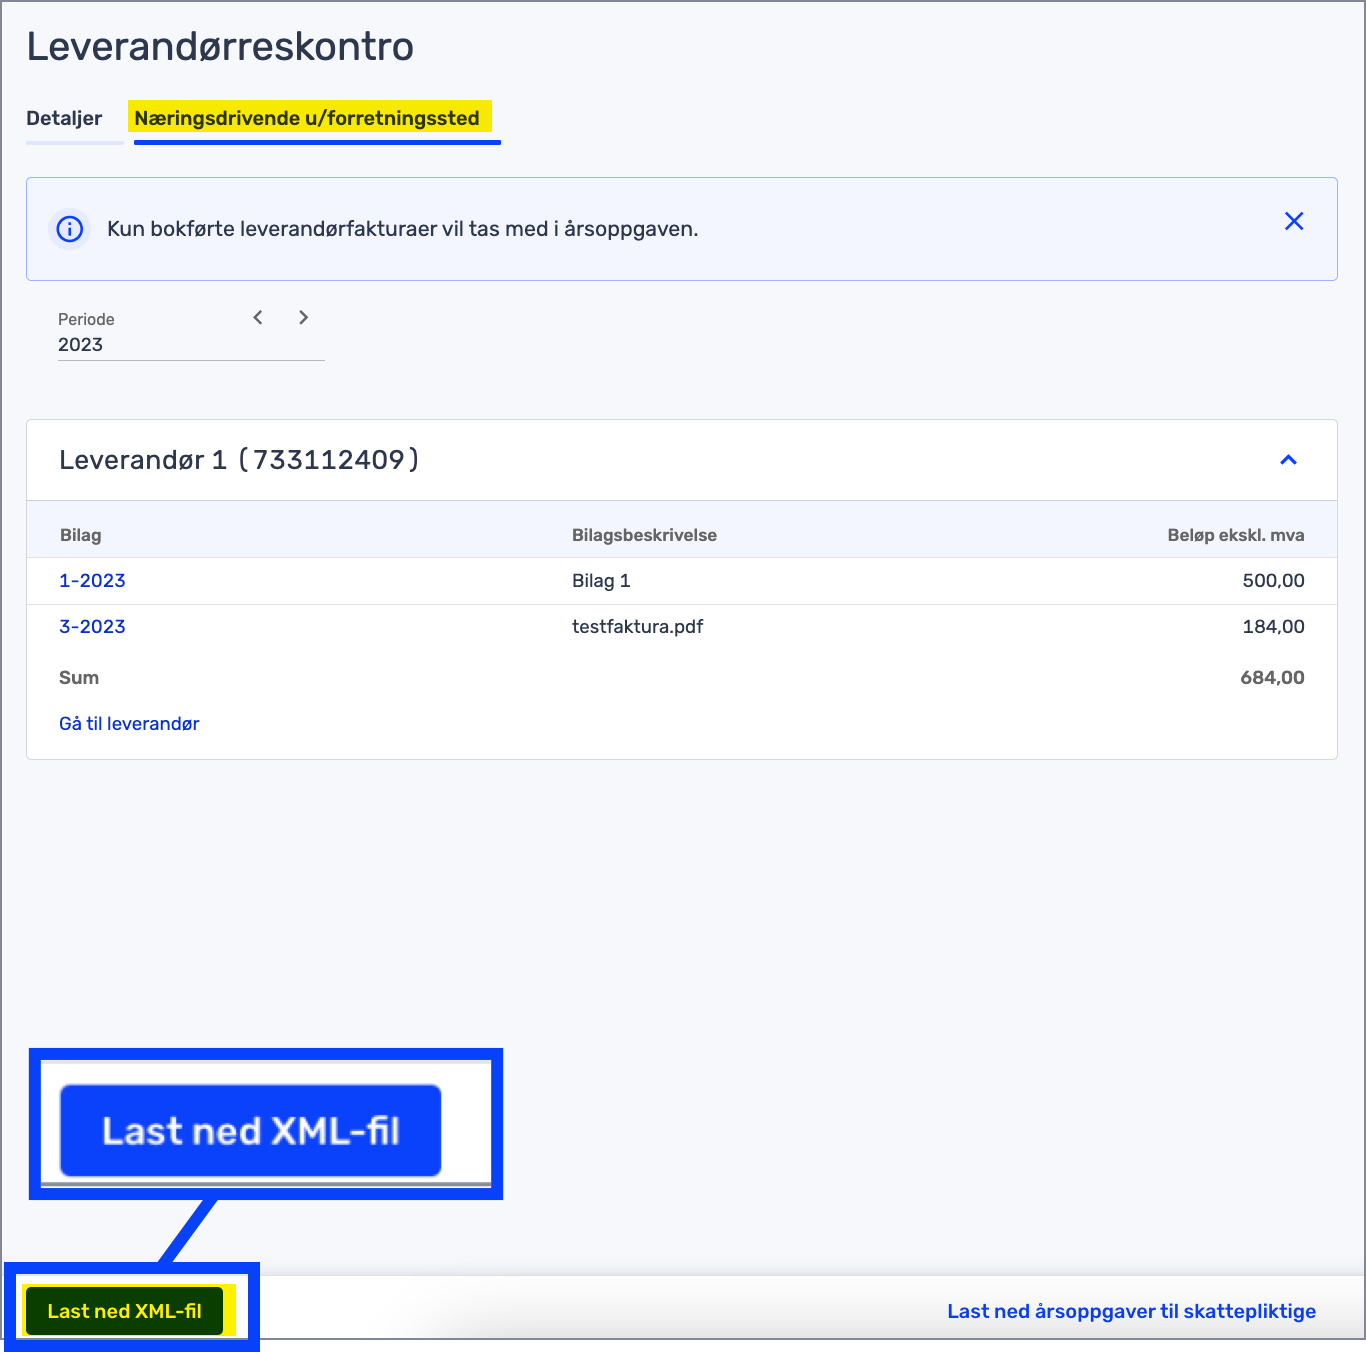1366x1352 pixels.
Task: Collapse the Leverandør 1 supplier section
Action: (1289, 461)
